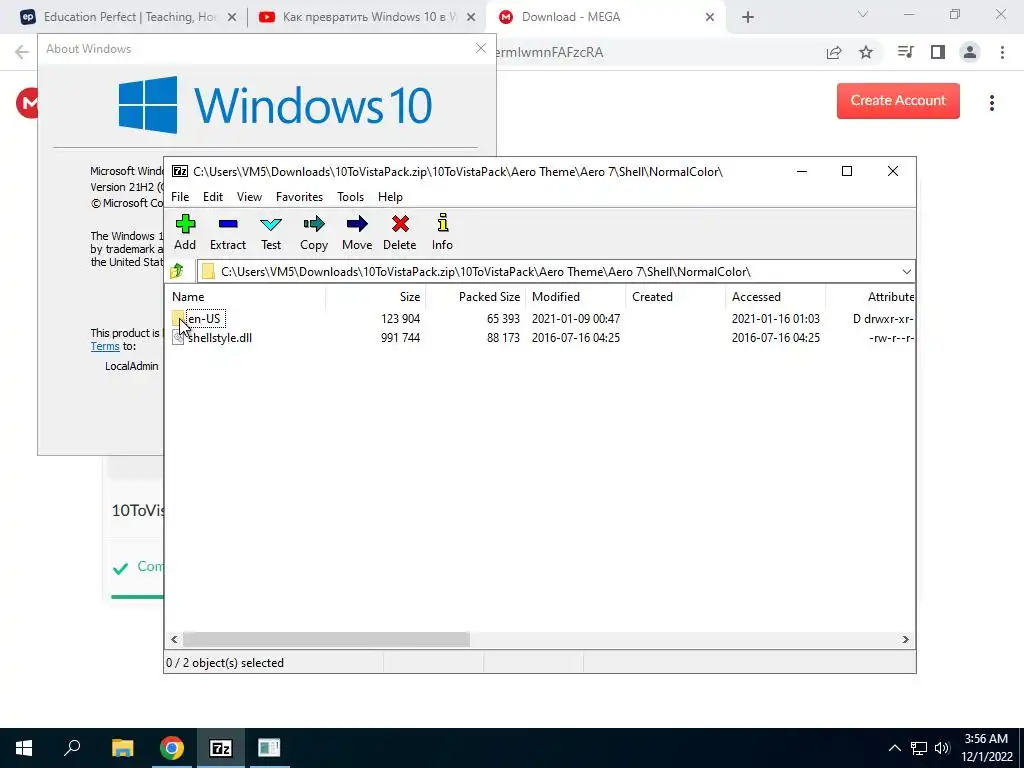Open the Chrome three-dot menu
The height and width of the screenshot is (768, 1024).
click(x=1002, y=52)
